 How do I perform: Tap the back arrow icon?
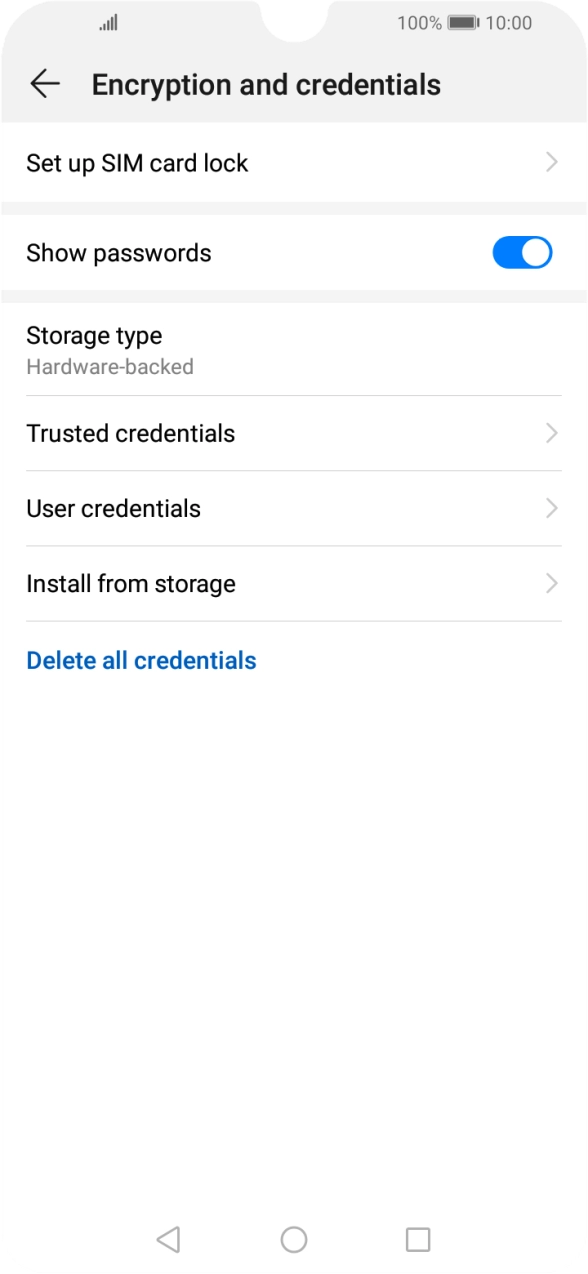click(44, 84)
